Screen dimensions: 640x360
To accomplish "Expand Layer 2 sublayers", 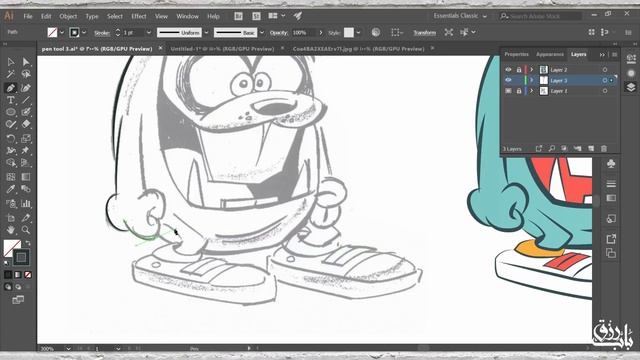I will click(531, 70).
